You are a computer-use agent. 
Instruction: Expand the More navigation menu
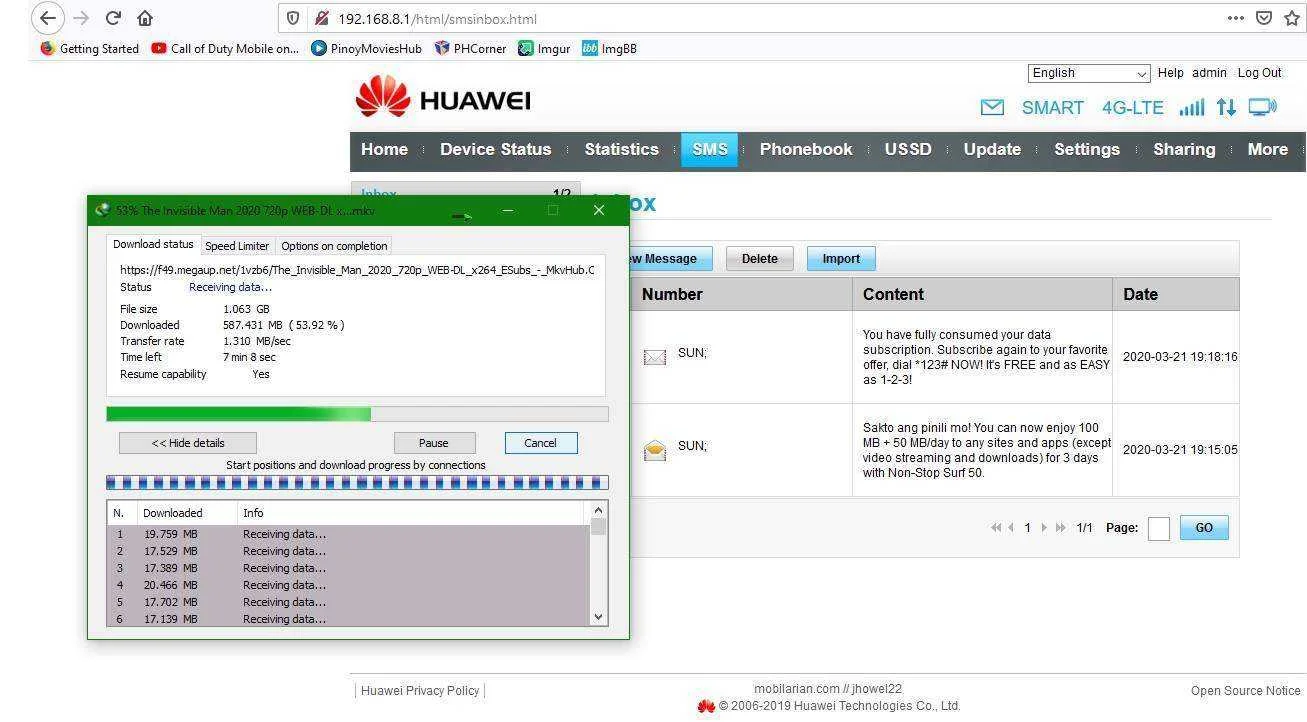1267,149
